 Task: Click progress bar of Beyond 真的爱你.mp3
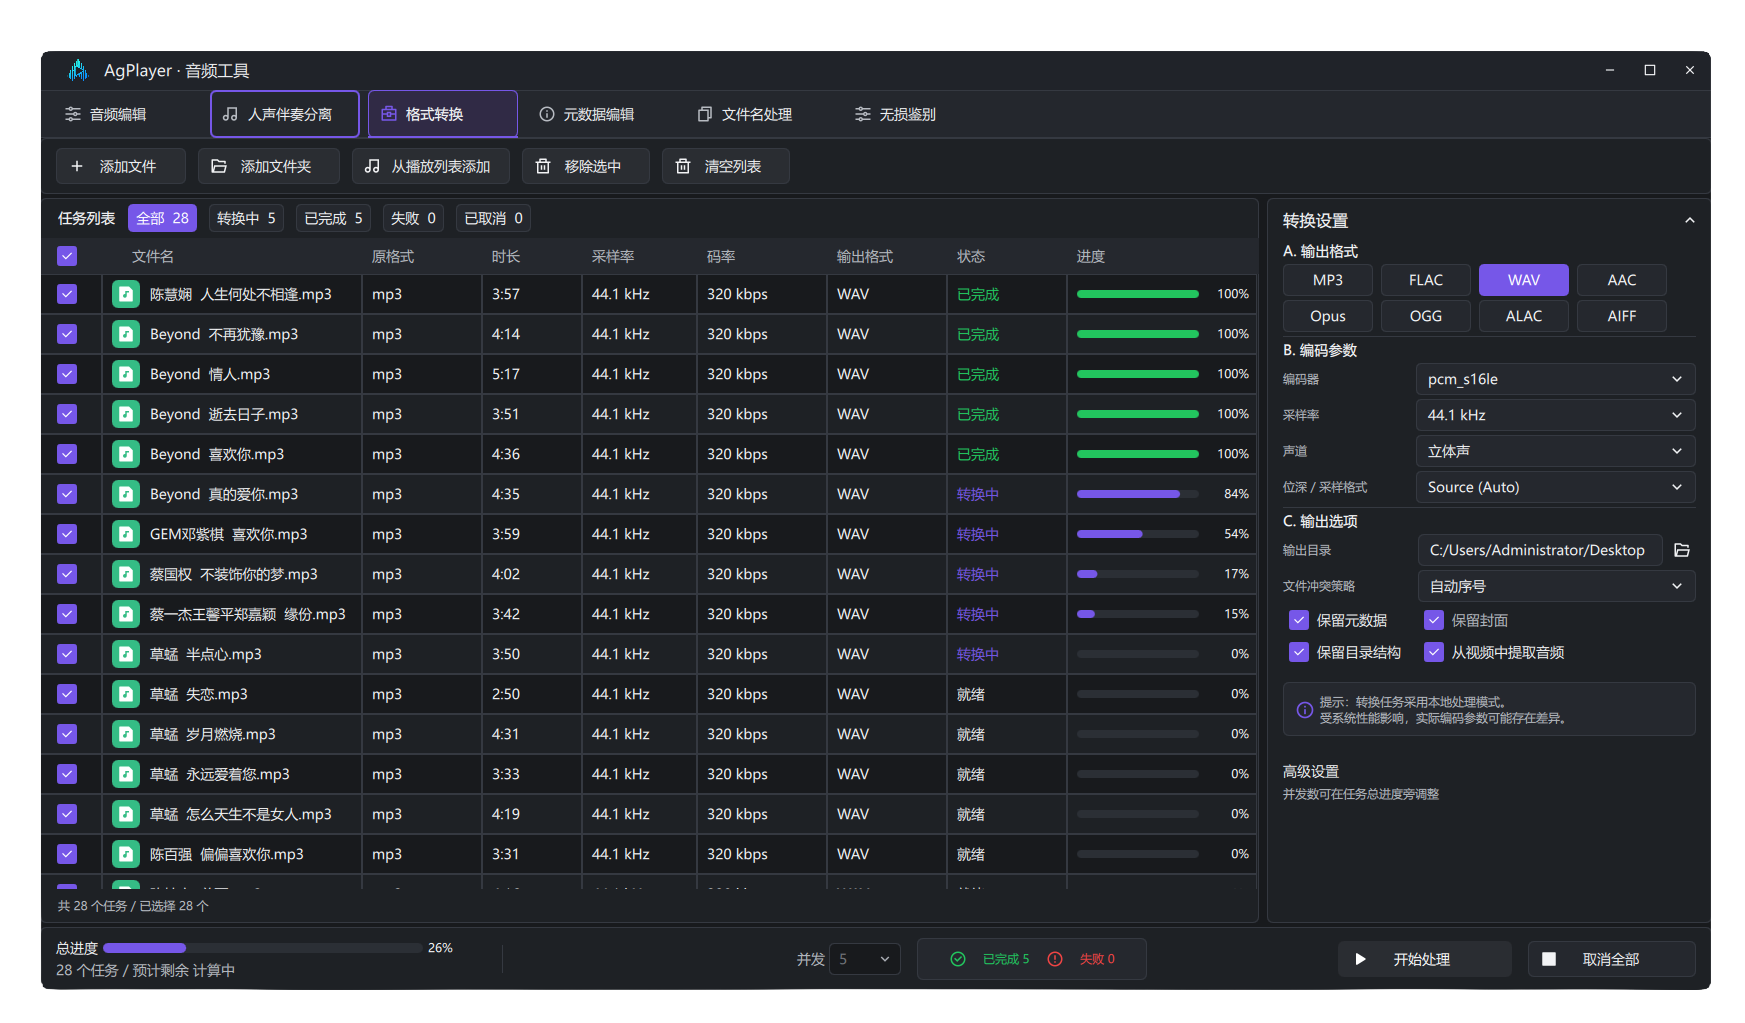[1138, 494]
